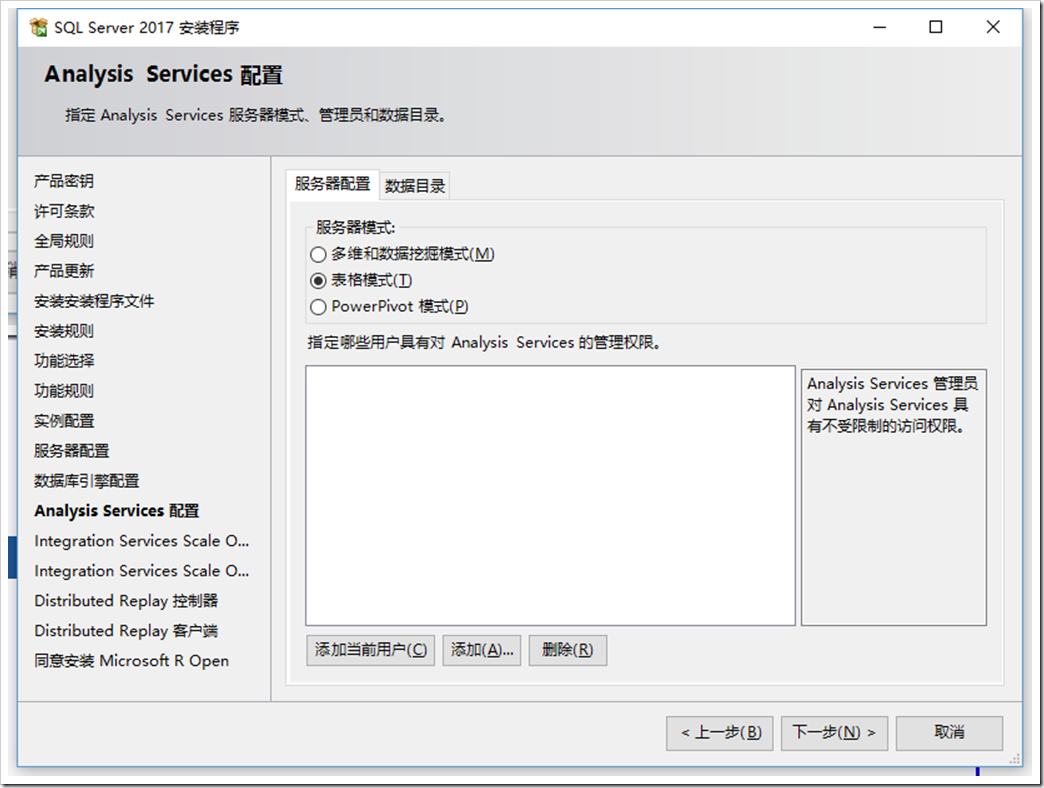Minimize the installer window
The image size is (1044, 788).
pos(880,27)
